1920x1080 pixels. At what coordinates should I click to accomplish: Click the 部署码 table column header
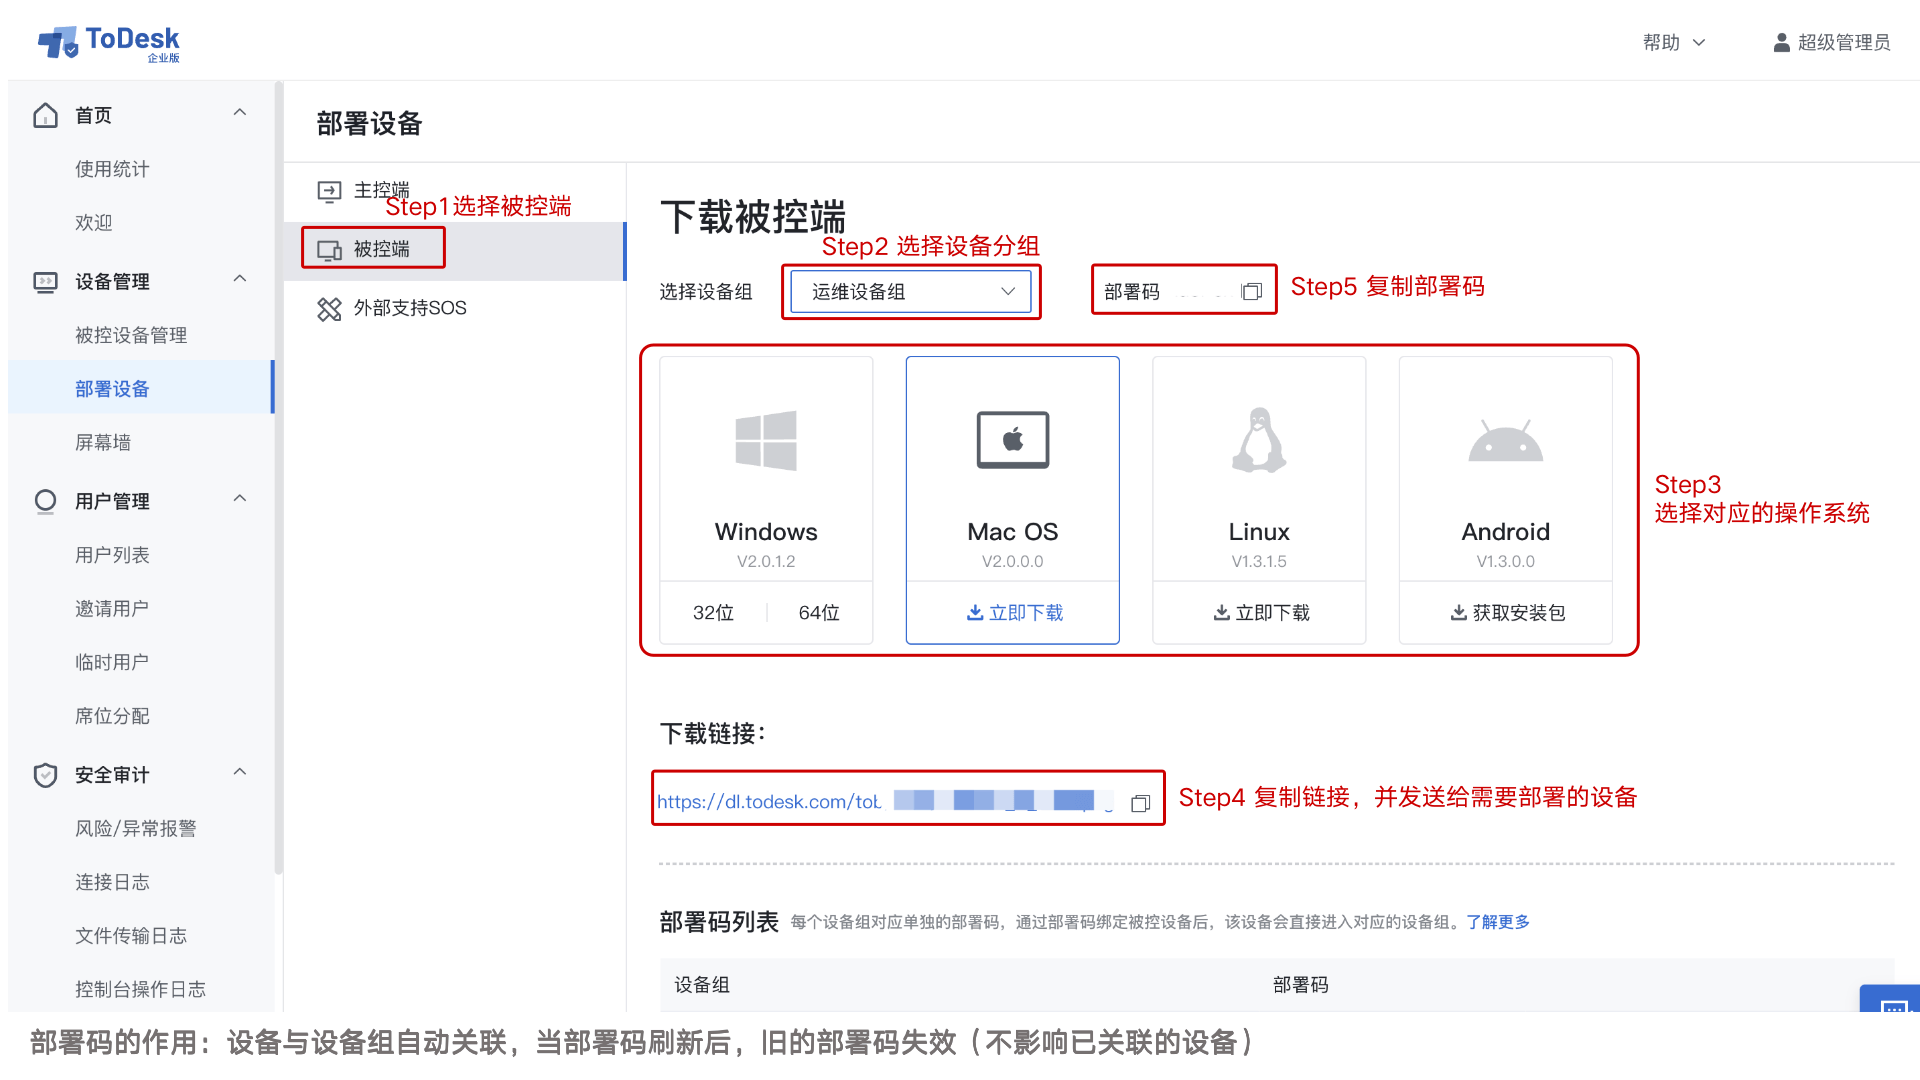1300,985
